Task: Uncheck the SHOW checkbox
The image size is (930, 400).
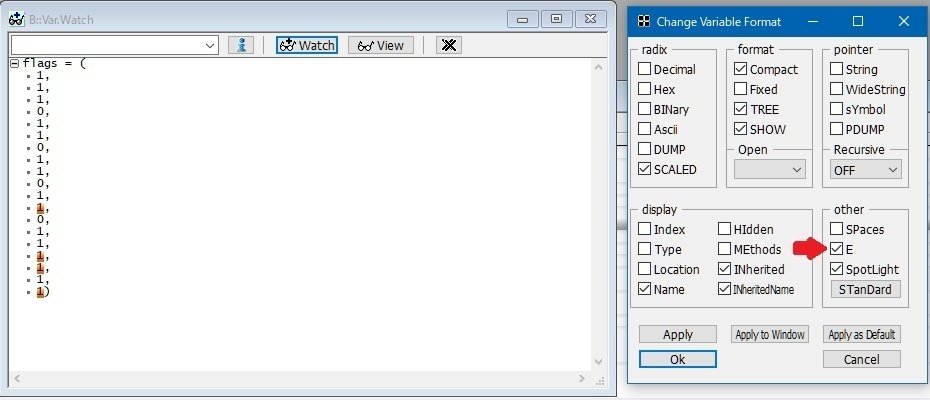Action: [x=740, y=129]
